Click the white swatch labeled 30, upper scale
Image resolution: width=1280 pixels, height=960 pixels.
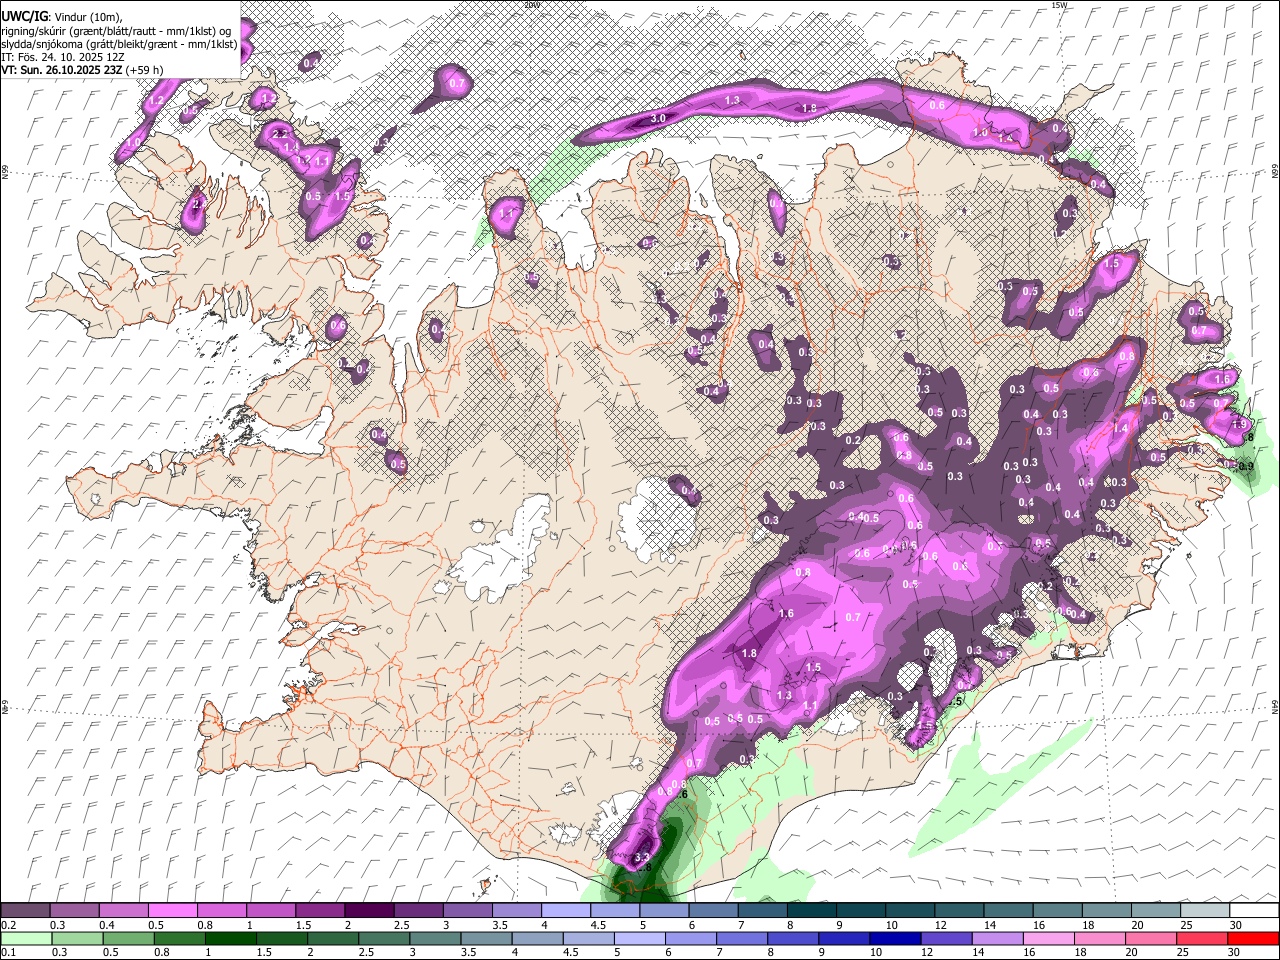1253,911
